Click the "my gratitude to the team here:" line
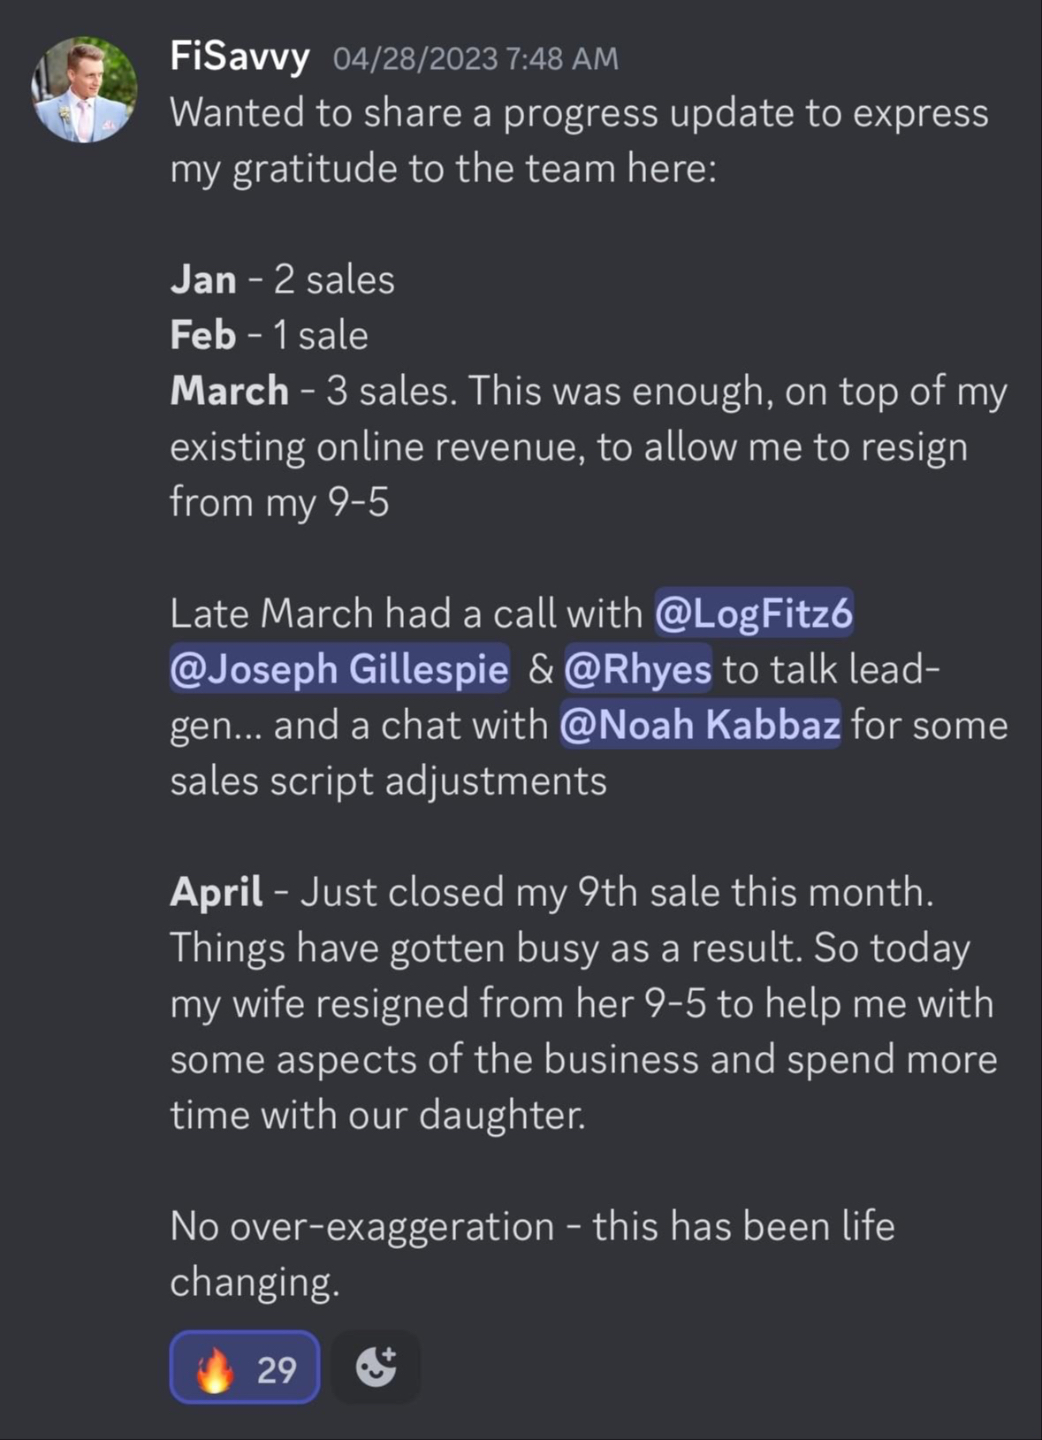Image resolution: width=1042 pixels, height=1440 pixels. (443, 169)
